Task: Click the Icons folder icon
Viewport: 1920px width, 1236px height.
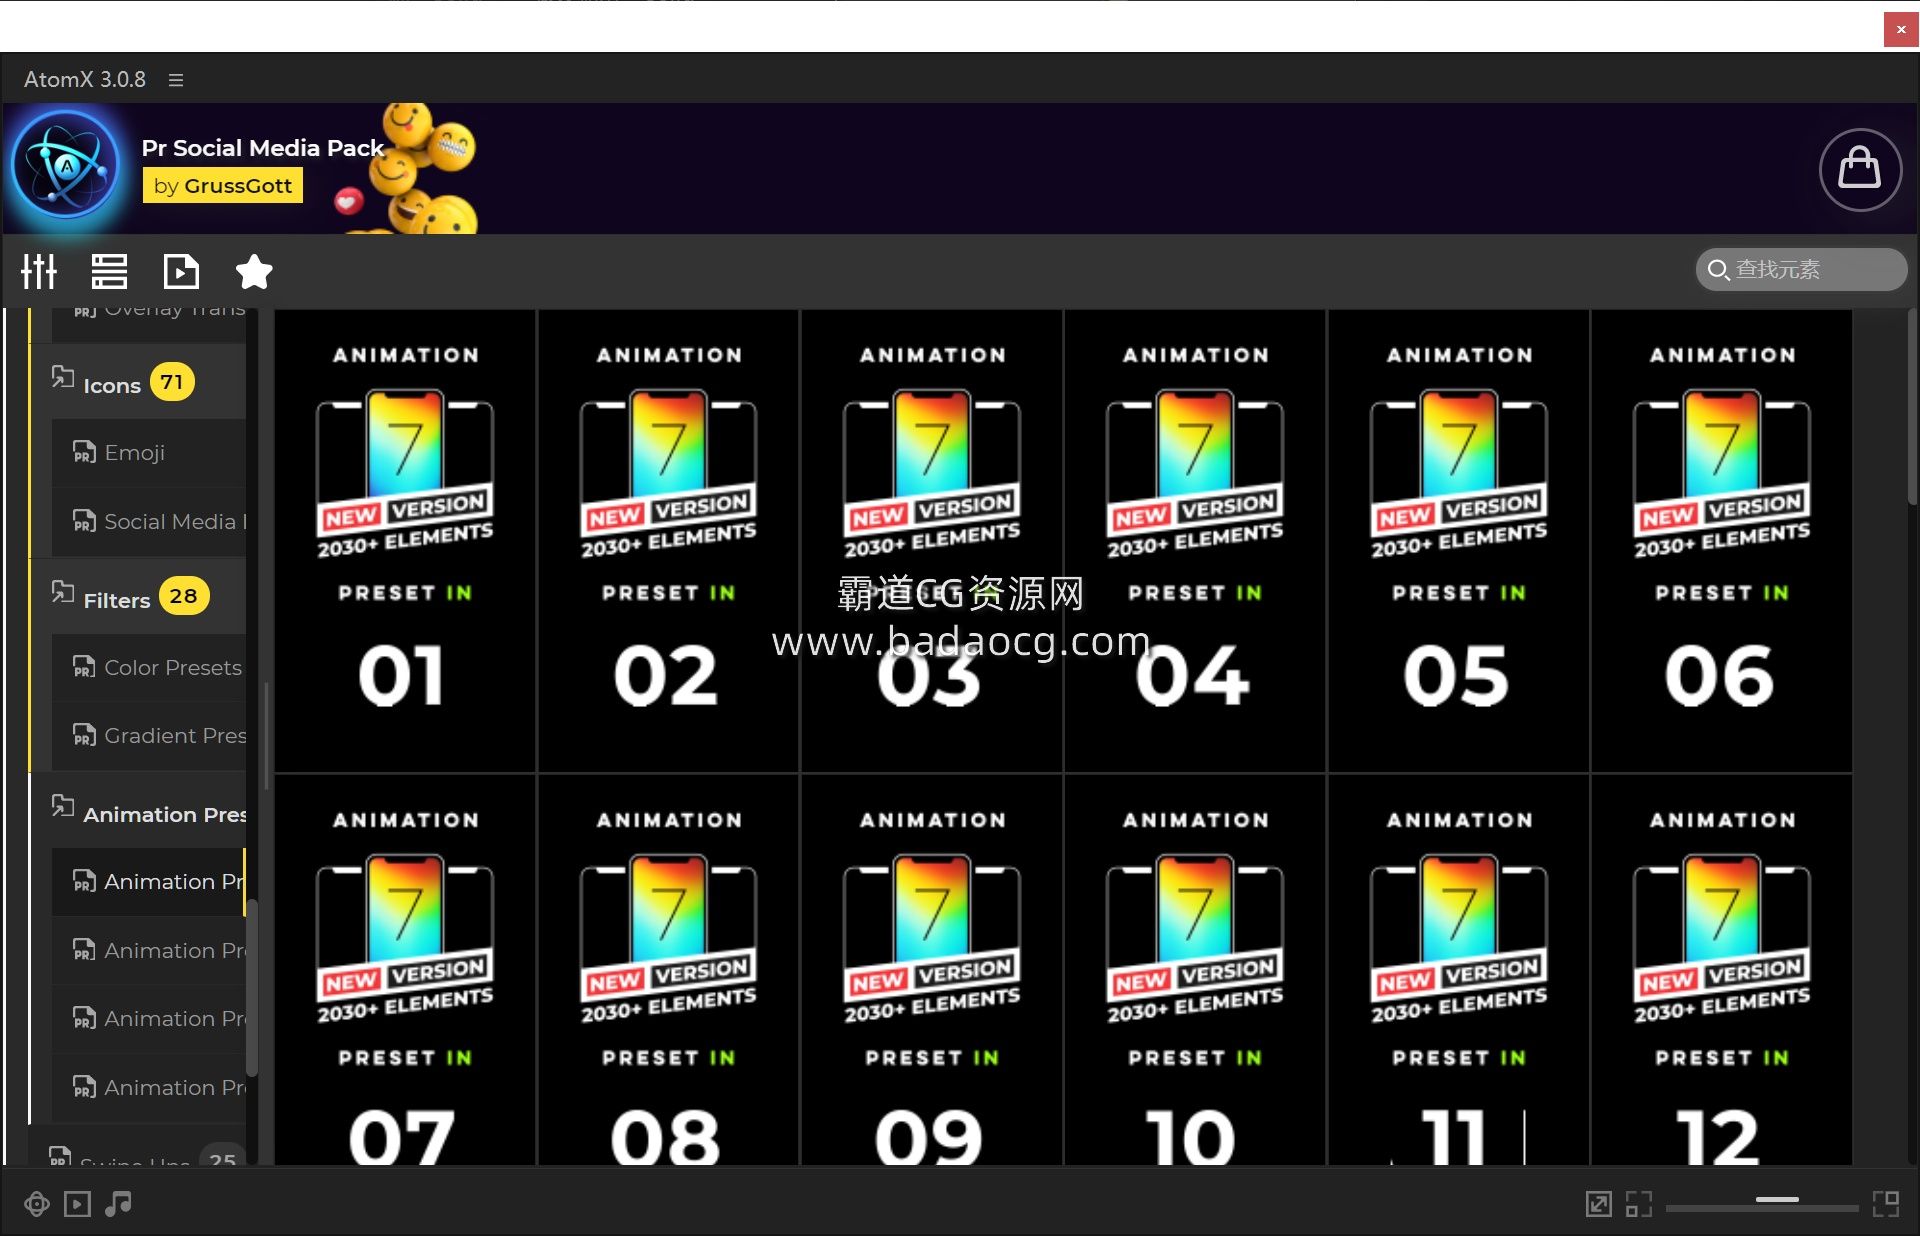Action: [63, 377]
